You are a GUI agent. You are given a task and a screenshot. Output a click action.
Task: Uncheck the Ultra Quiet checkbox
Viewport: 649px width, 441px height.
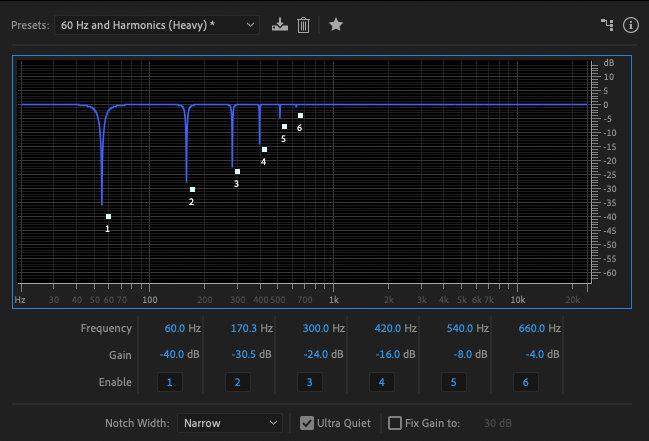click(307, 423)
